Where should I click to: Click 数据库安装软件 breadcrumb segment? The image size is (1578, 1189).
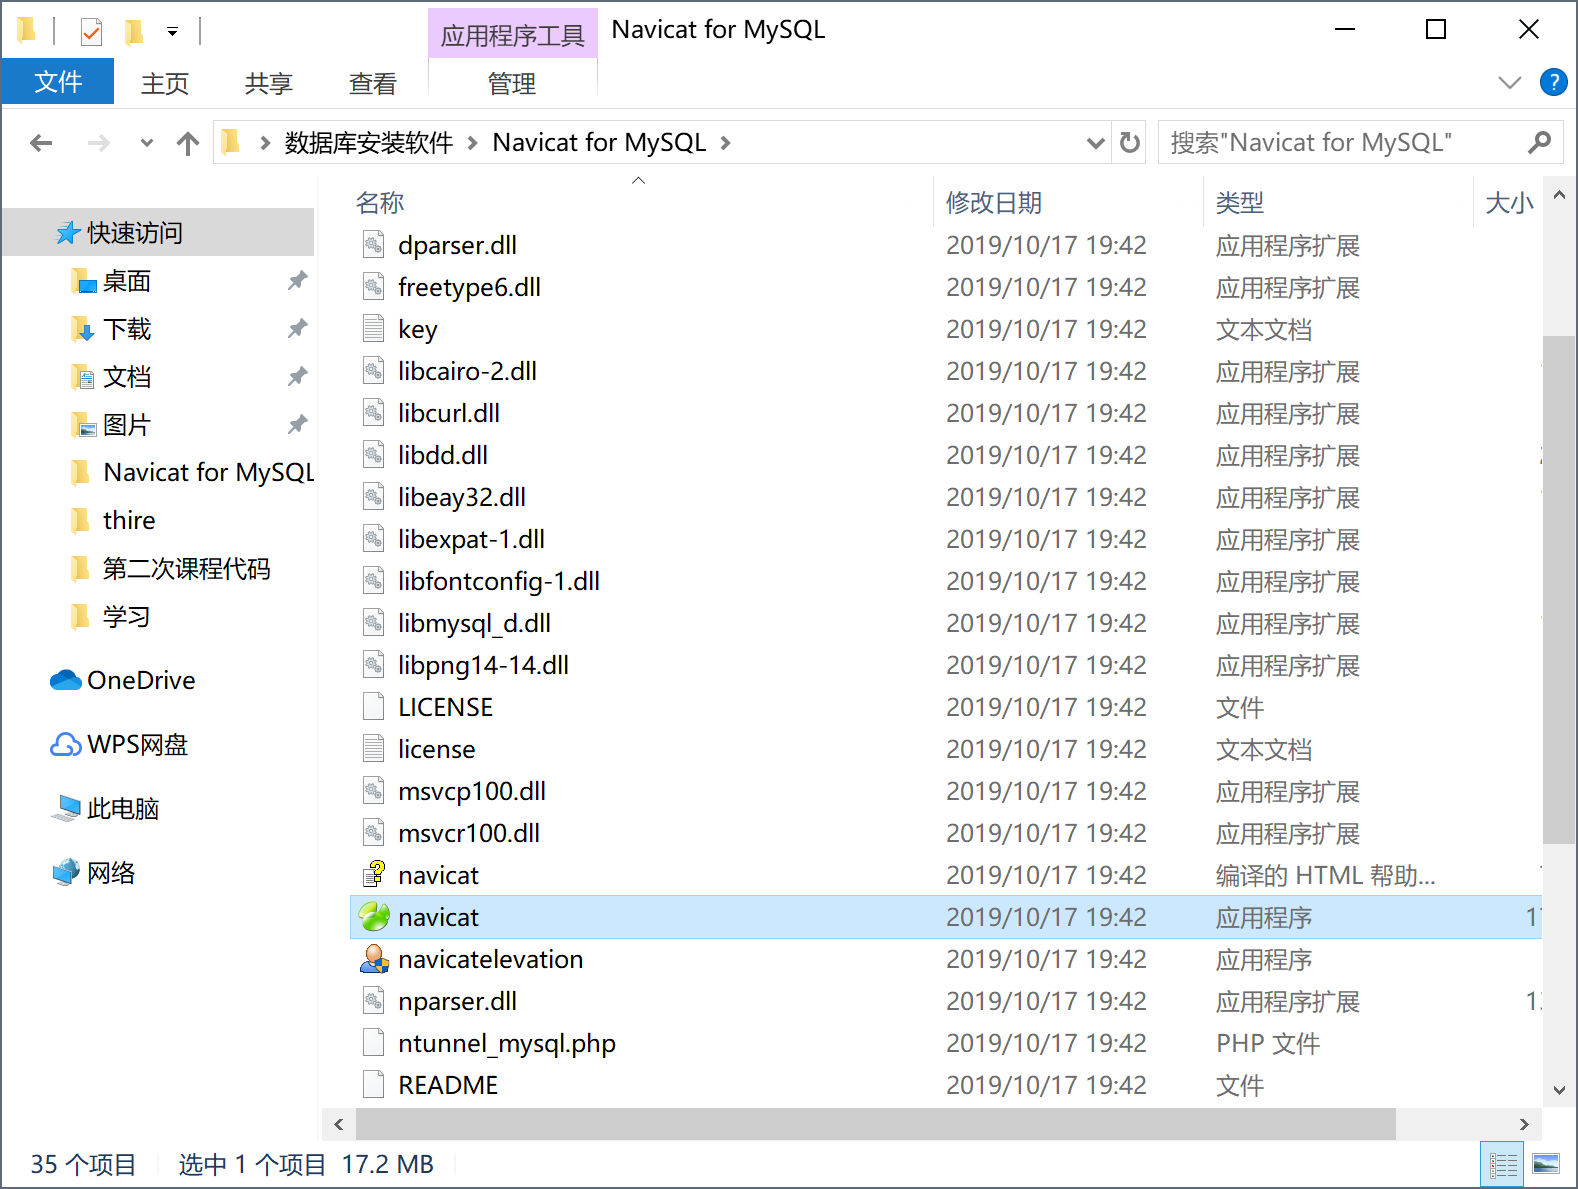tap(369, 143)
